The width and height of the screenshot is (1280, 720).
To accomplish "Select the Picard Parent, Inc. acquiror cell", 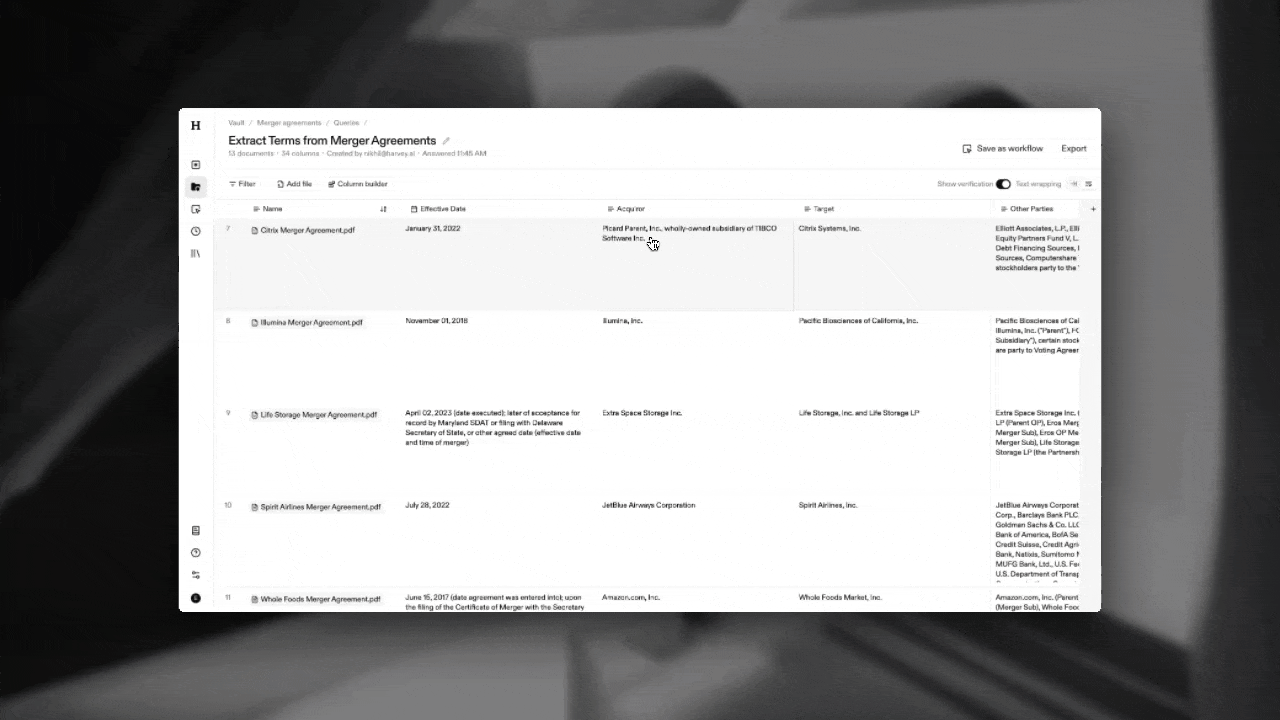I will pyautogui.click(x=695, y=264).
